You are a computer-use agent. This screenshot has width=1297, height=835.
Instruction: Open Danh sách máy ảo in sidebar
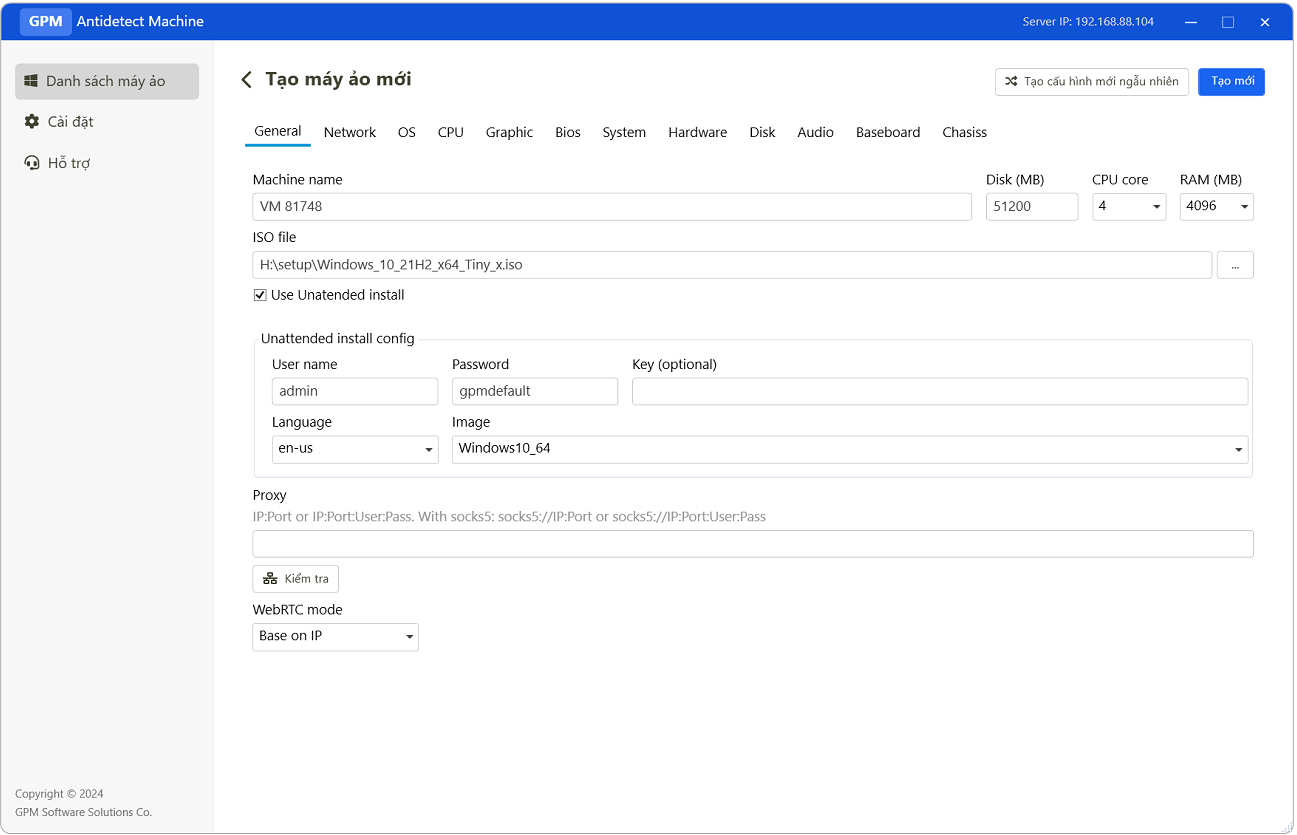pyautogui.click(x=106, y=81)
